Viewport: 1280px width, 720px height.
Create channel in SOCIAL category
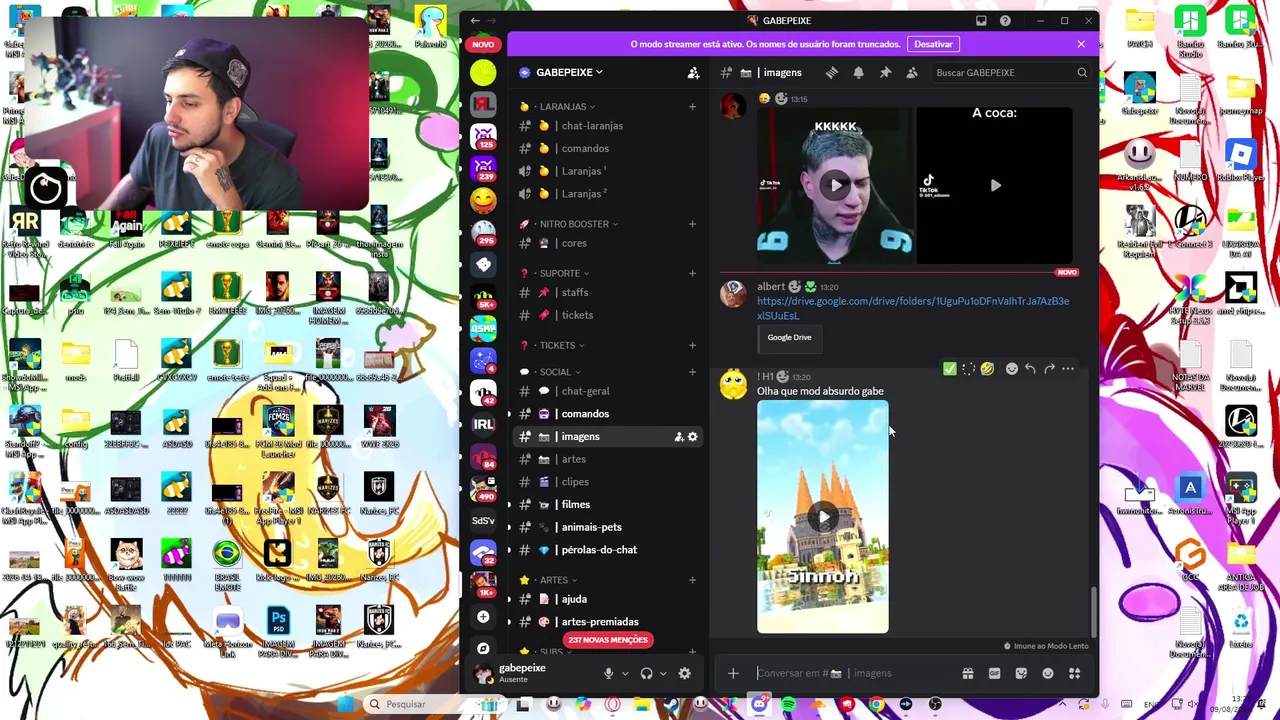coord(692,371)
